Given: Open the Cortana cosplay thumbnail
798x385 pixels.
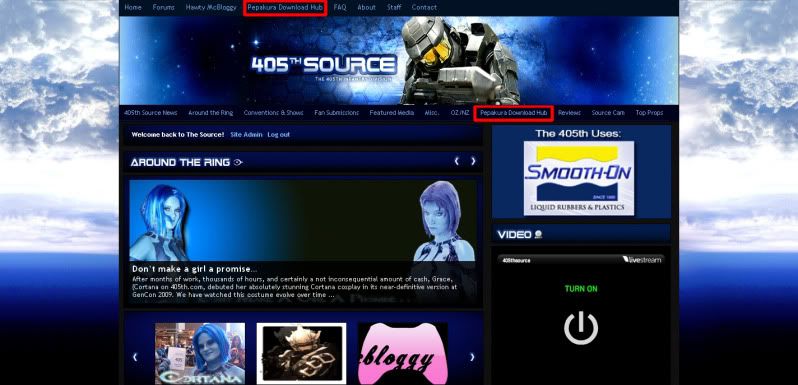Looking at the screenshot, I should pos(200,353).
